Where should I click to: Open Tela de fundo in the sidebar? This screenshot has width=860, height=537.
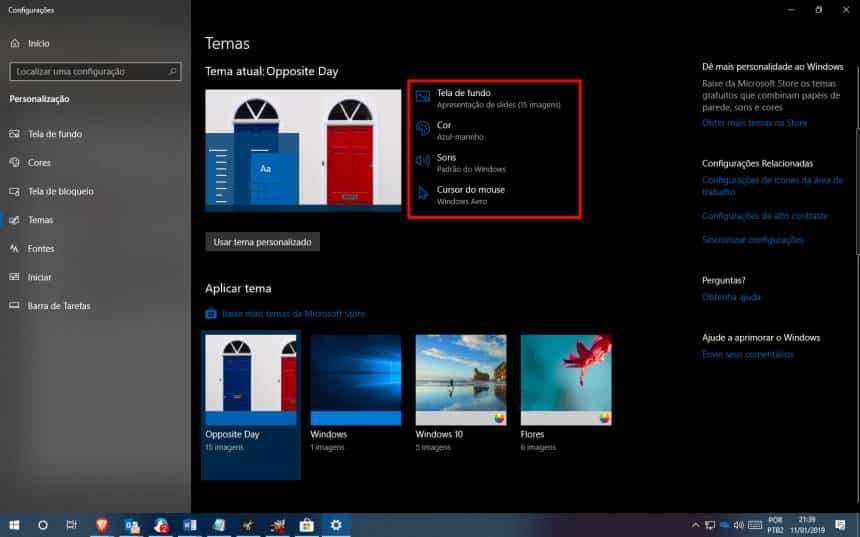point(46,134)
